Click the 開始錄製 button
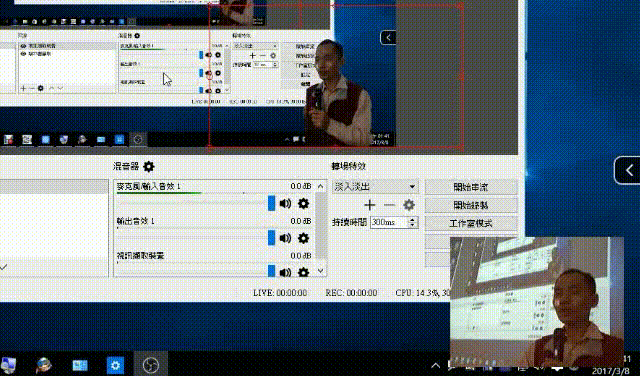640x376 pixels. click(471, 205)
